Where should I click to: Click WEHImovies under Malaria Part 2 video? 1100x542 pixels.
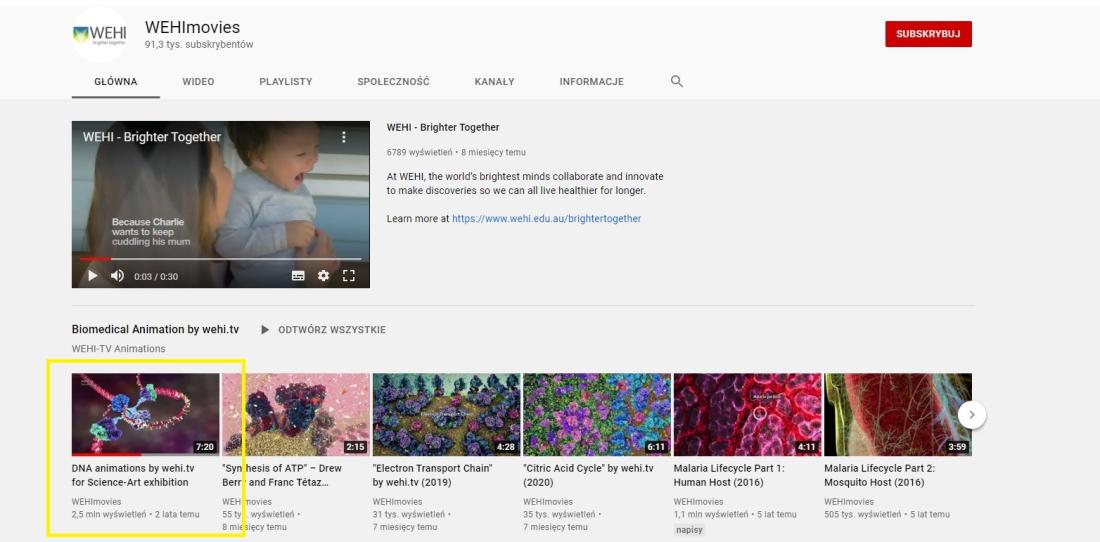849,502
